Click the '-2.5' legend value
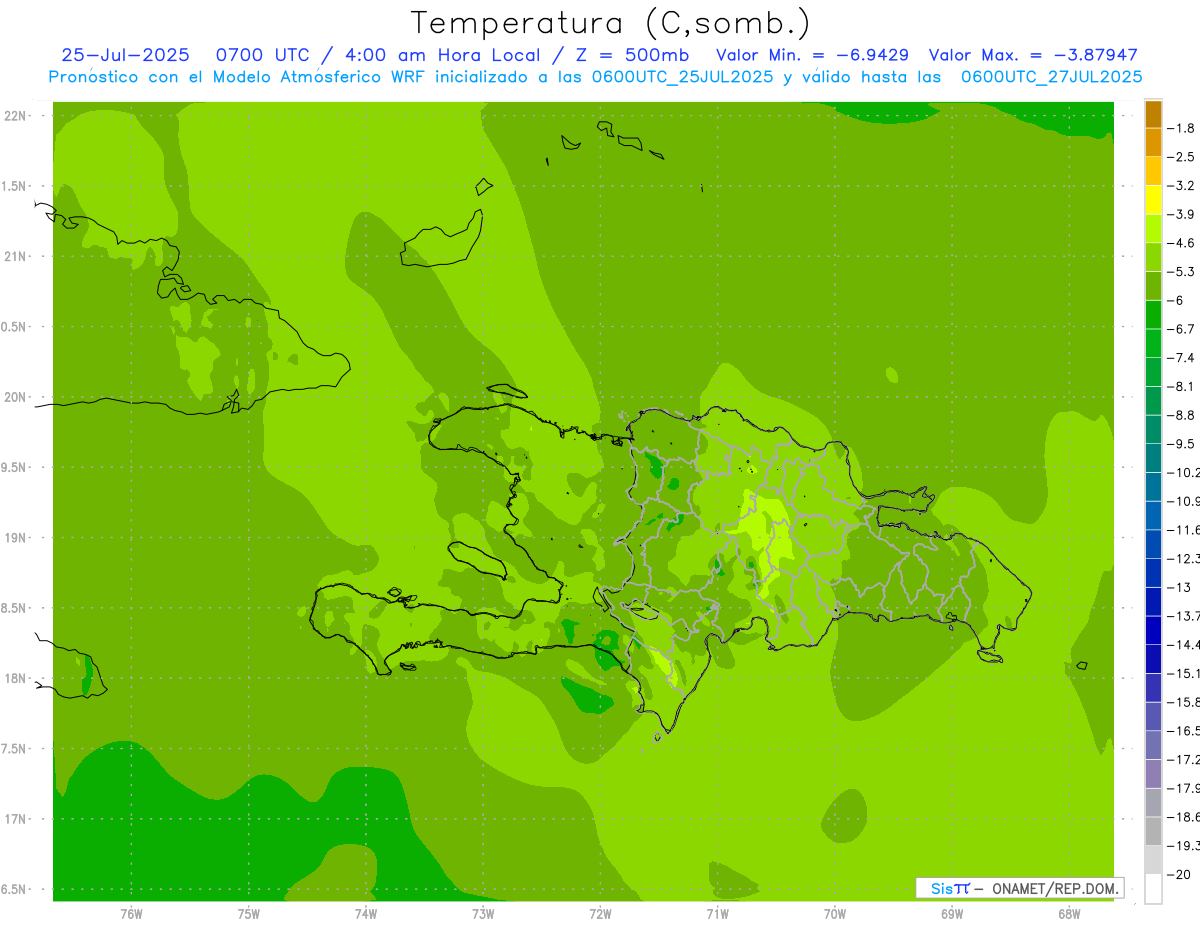Screen dimensions: 1200x927 pos(1181,157)
